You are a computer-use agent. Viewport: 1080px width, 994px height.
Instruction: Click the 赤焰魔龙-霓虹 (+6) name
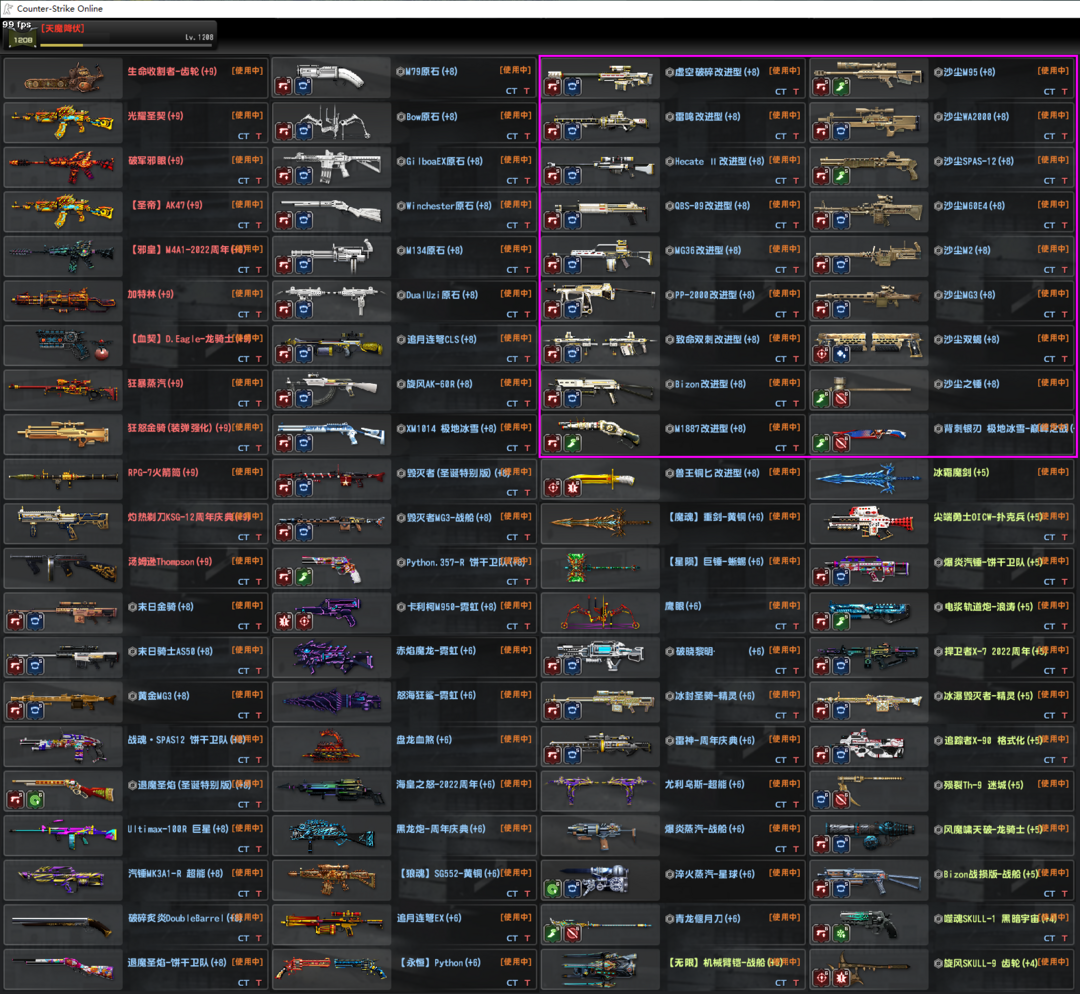click(436, 650)
